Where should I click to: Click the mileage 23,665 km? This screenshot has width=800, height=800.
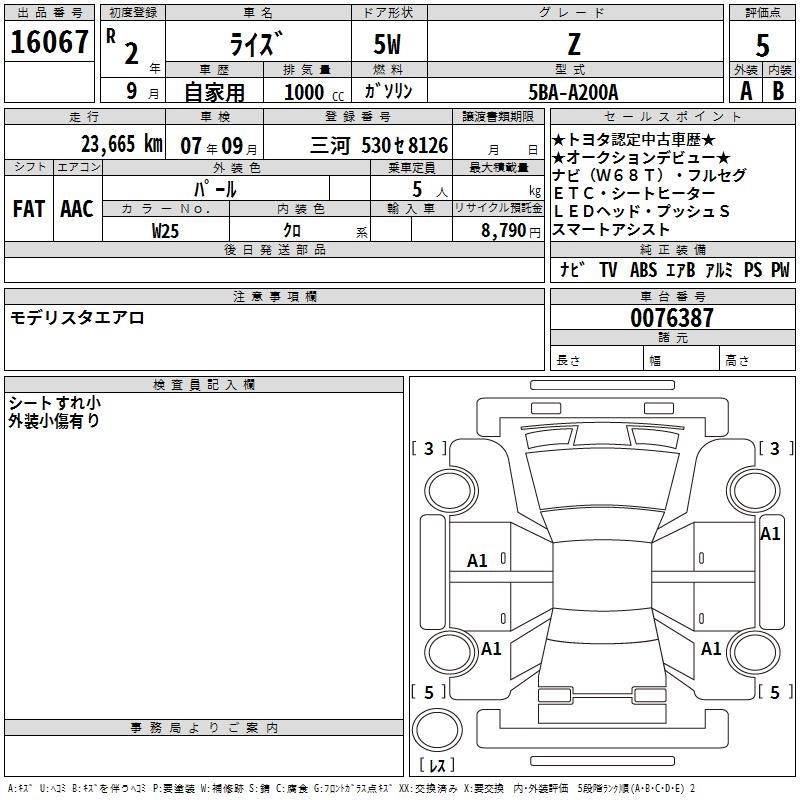click(122, 144)
